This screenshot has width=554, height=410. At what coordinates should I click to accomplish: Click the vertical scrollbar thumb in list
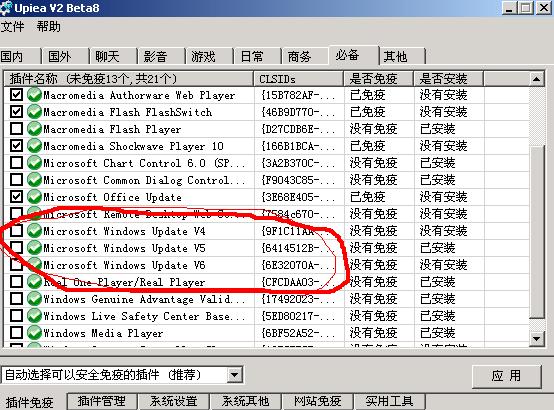tap(536, 231)
